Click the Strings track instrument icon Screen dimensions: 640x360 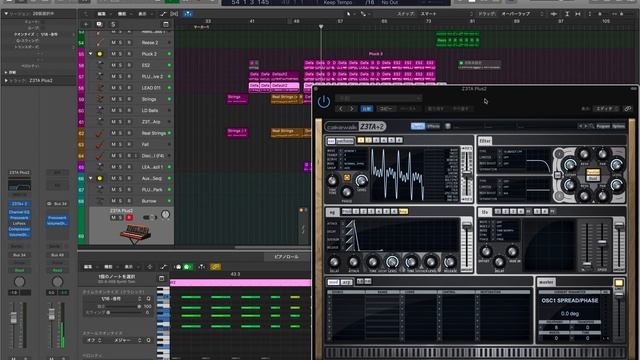point(100,99)
